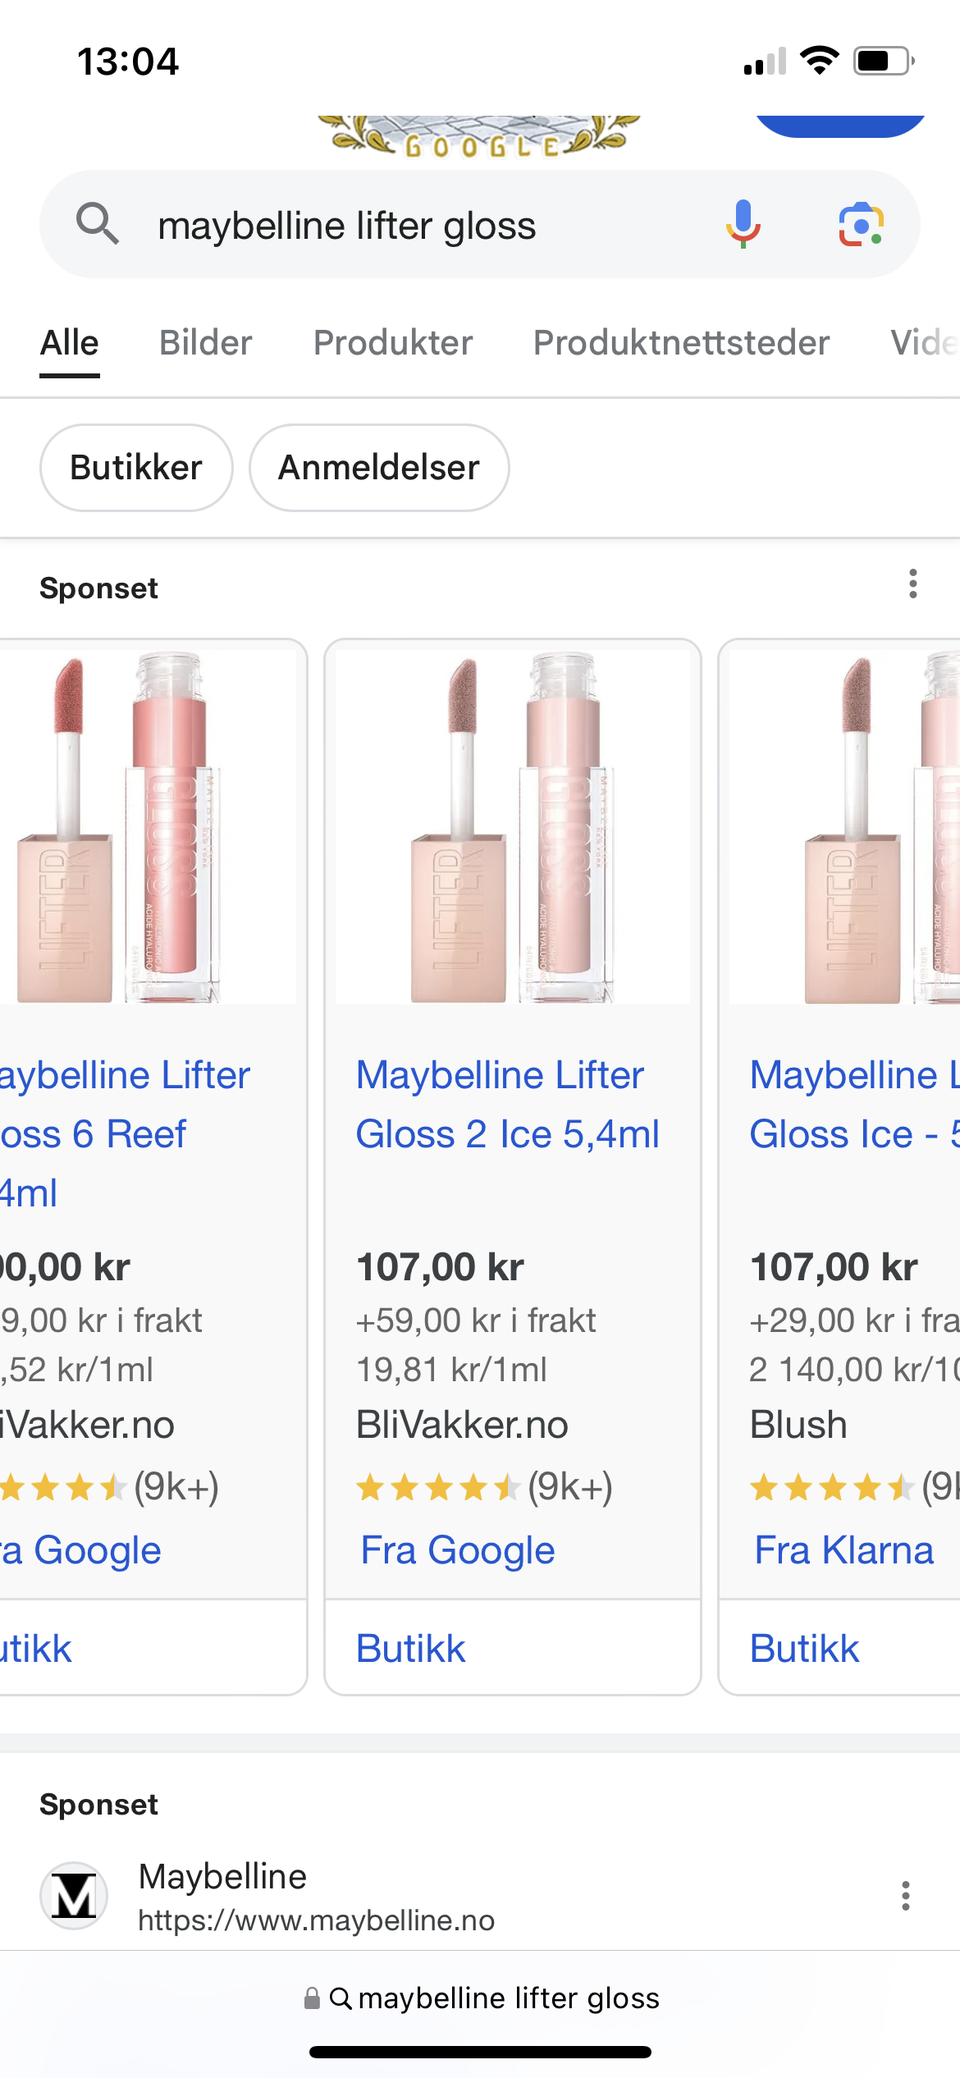Switch to the Bilder tab
Screen dimensions: 960x2078
(205, 343)
